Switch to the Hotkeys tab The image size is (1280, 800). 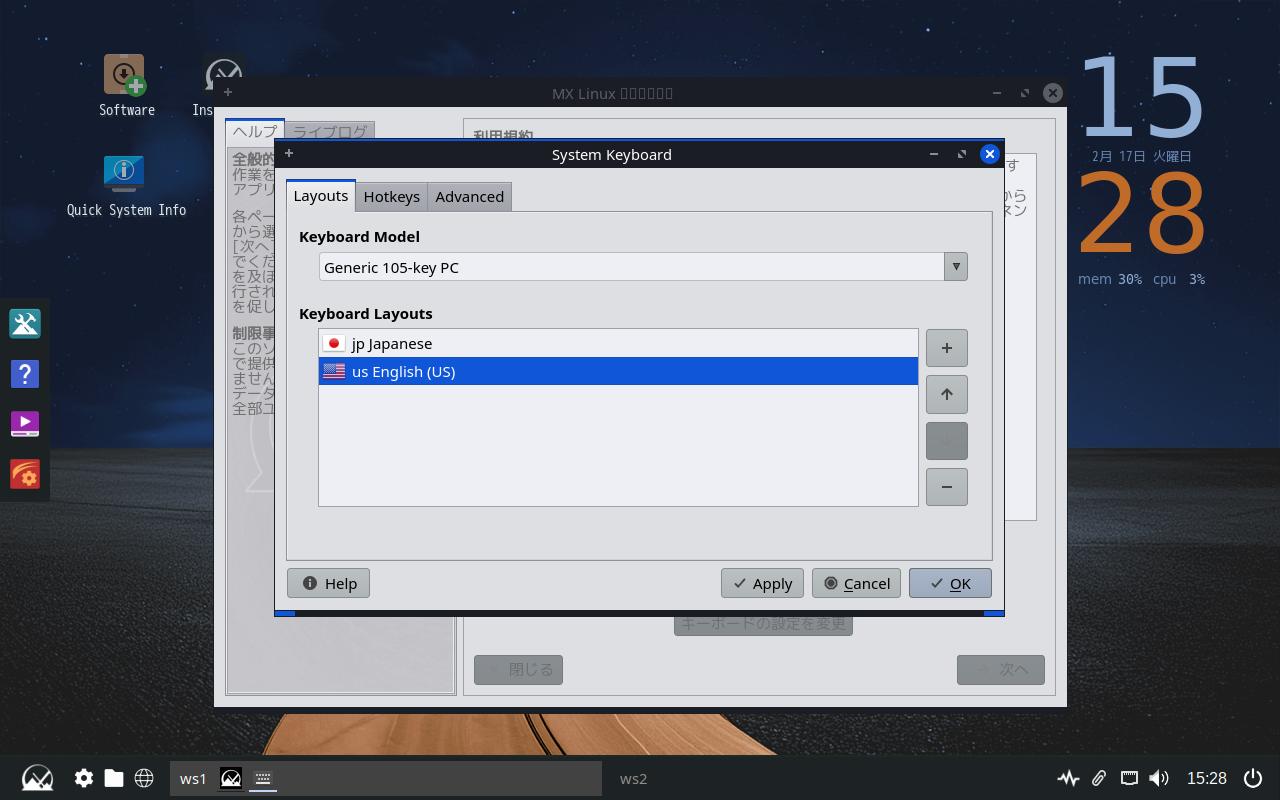pos(391,197)
